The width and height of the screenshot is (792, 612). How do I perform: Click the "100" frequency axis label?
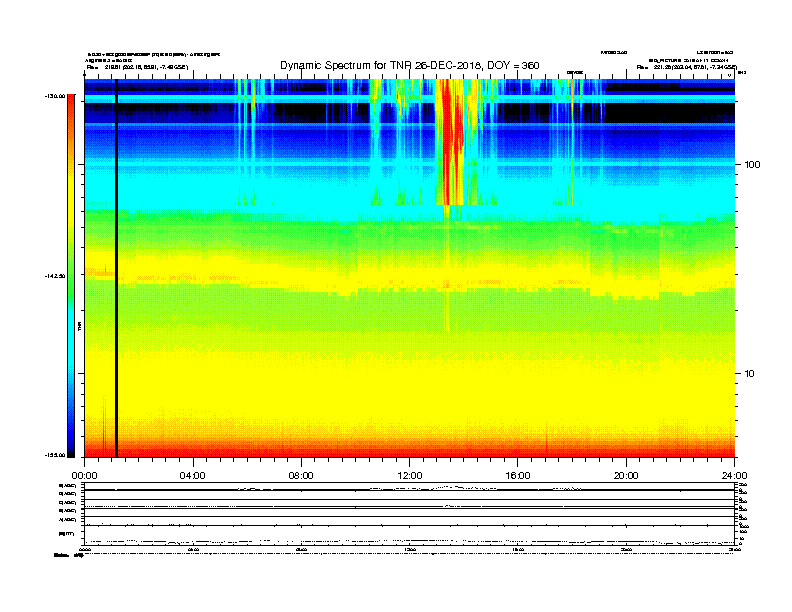coord(753,165)
